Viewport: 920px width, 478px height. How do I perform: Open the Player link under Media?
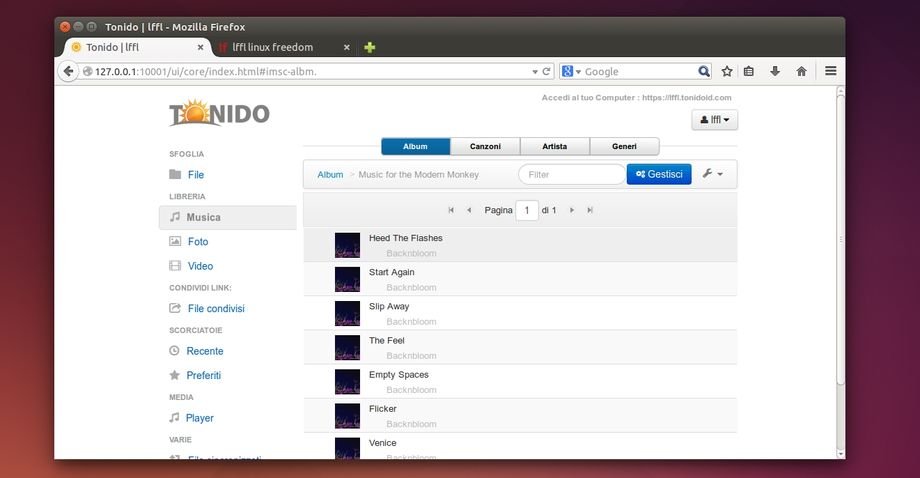click(x=199, y=418)
